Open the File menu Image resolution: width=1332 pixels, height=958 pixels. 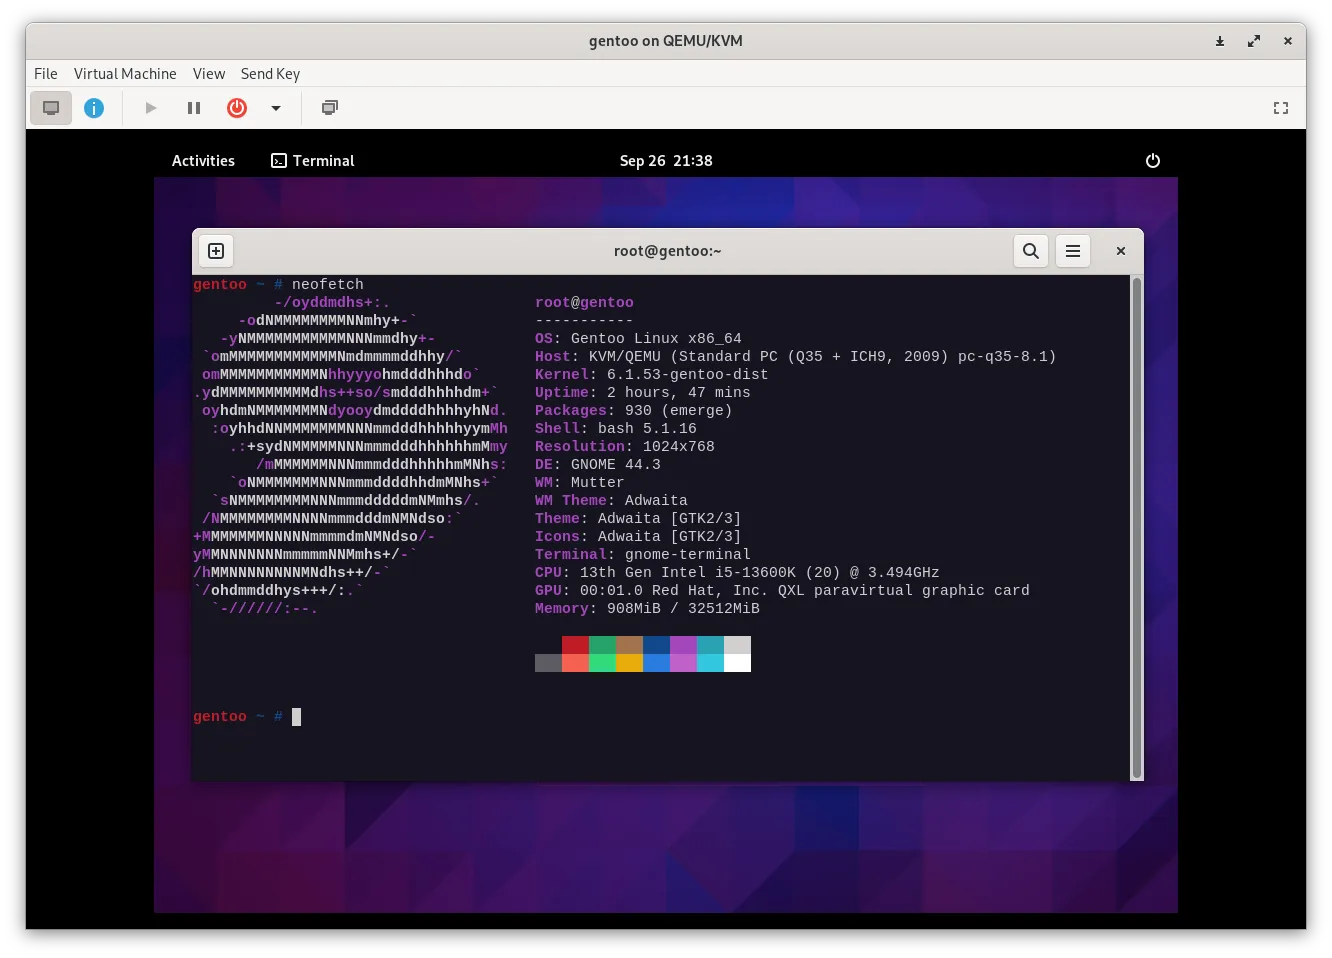click(45, 73)
